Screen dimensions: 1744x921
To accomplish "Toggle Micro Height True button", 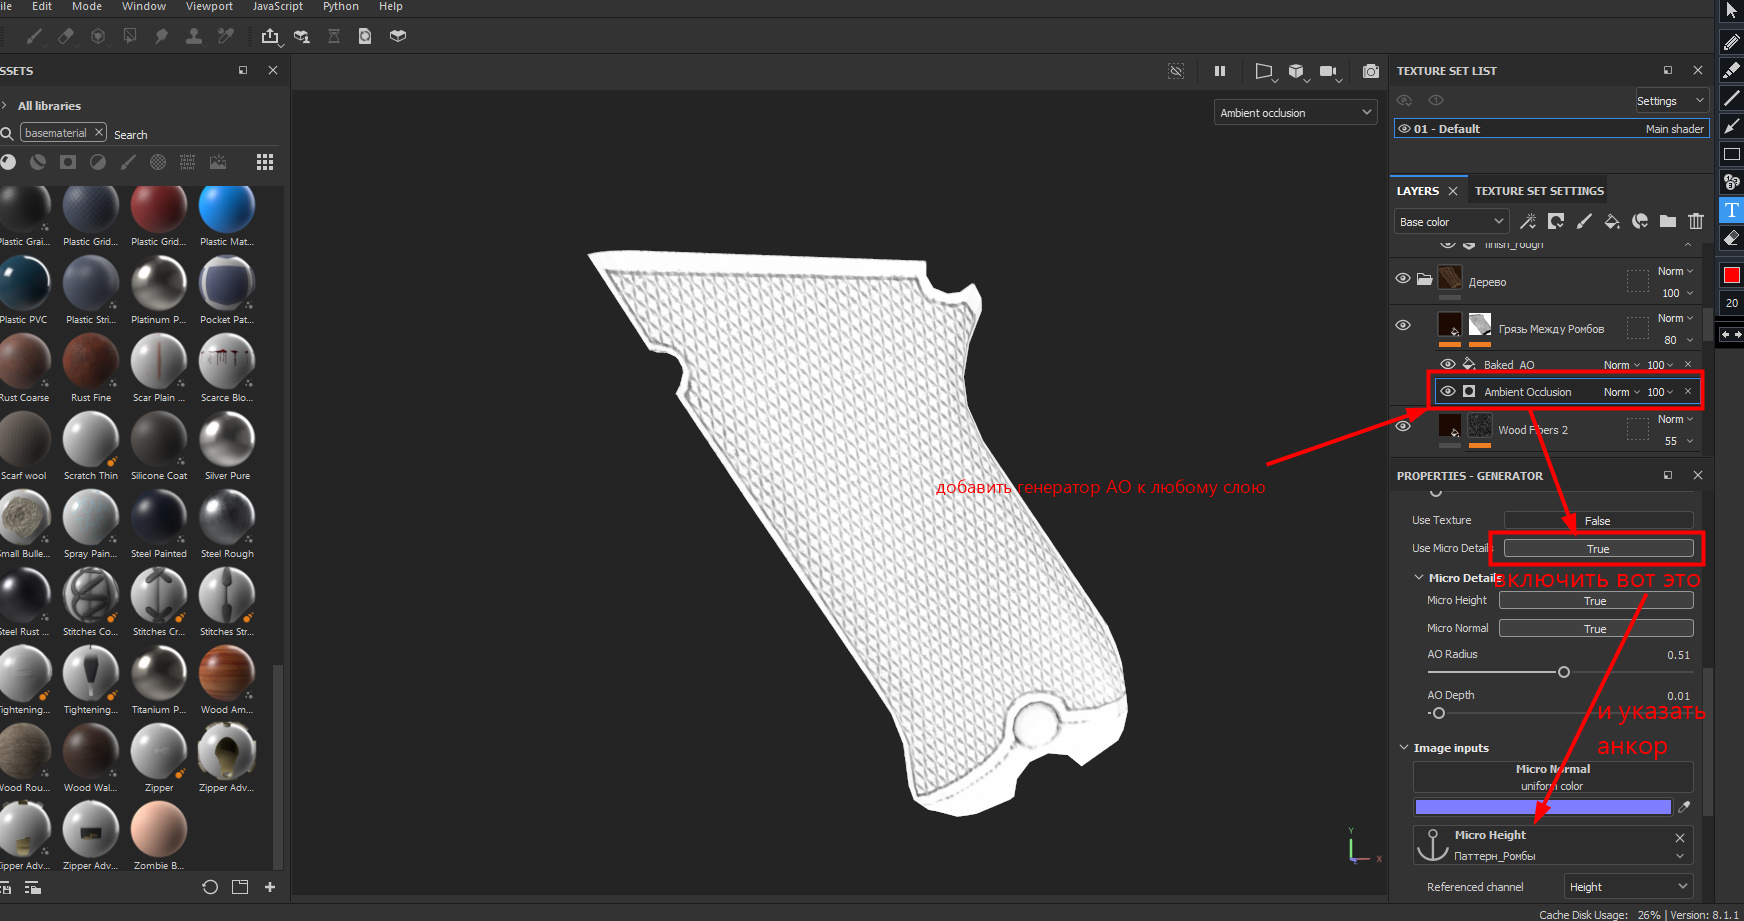I will [x=1596, y=600].
